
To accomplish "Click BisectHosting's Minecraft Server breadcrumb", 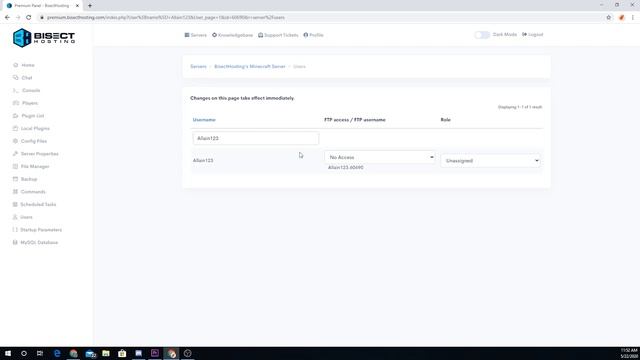I will pyautogui.click(x=250, y=67).
